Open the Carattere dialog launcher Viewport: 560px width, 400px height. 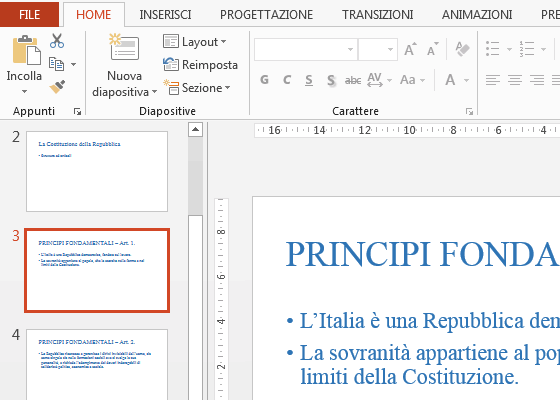pyautogui.click(x=469, y=112)
